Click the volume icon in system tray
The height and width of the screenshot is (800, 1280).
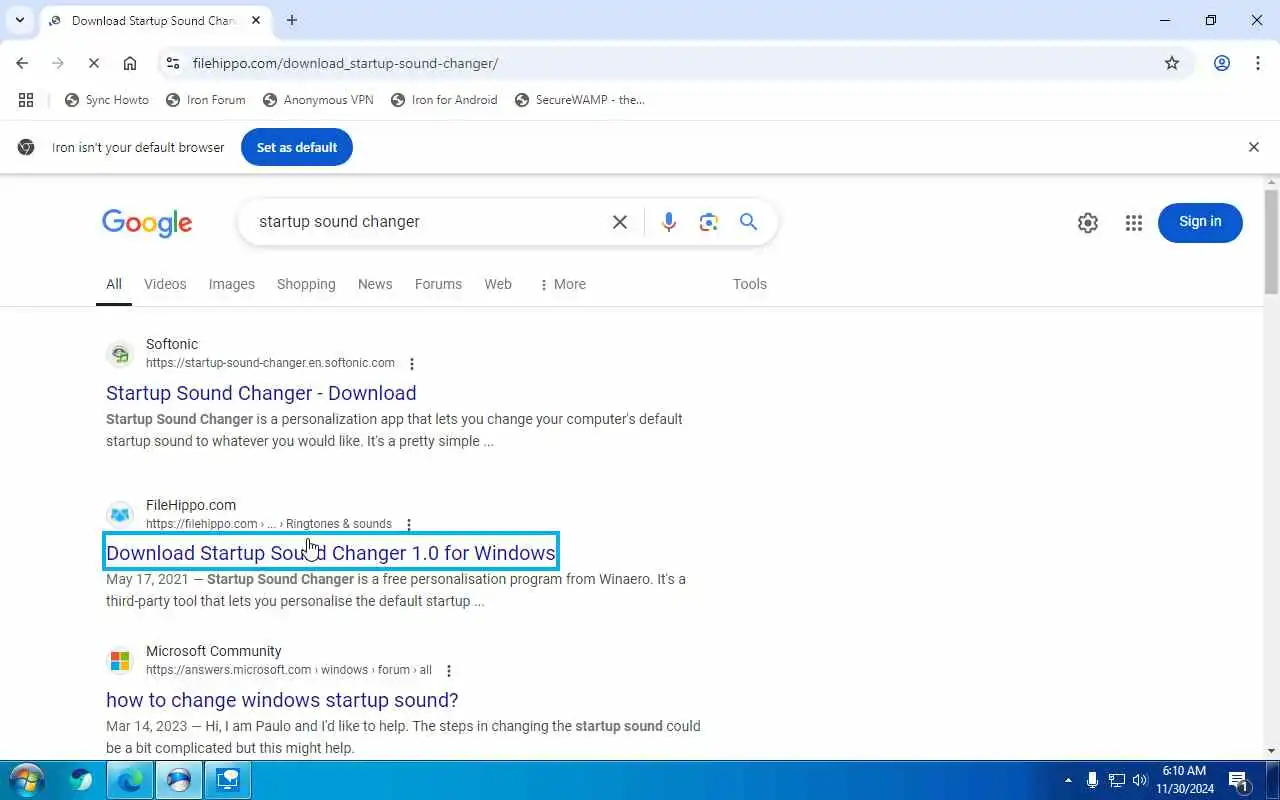(1140, 780)
